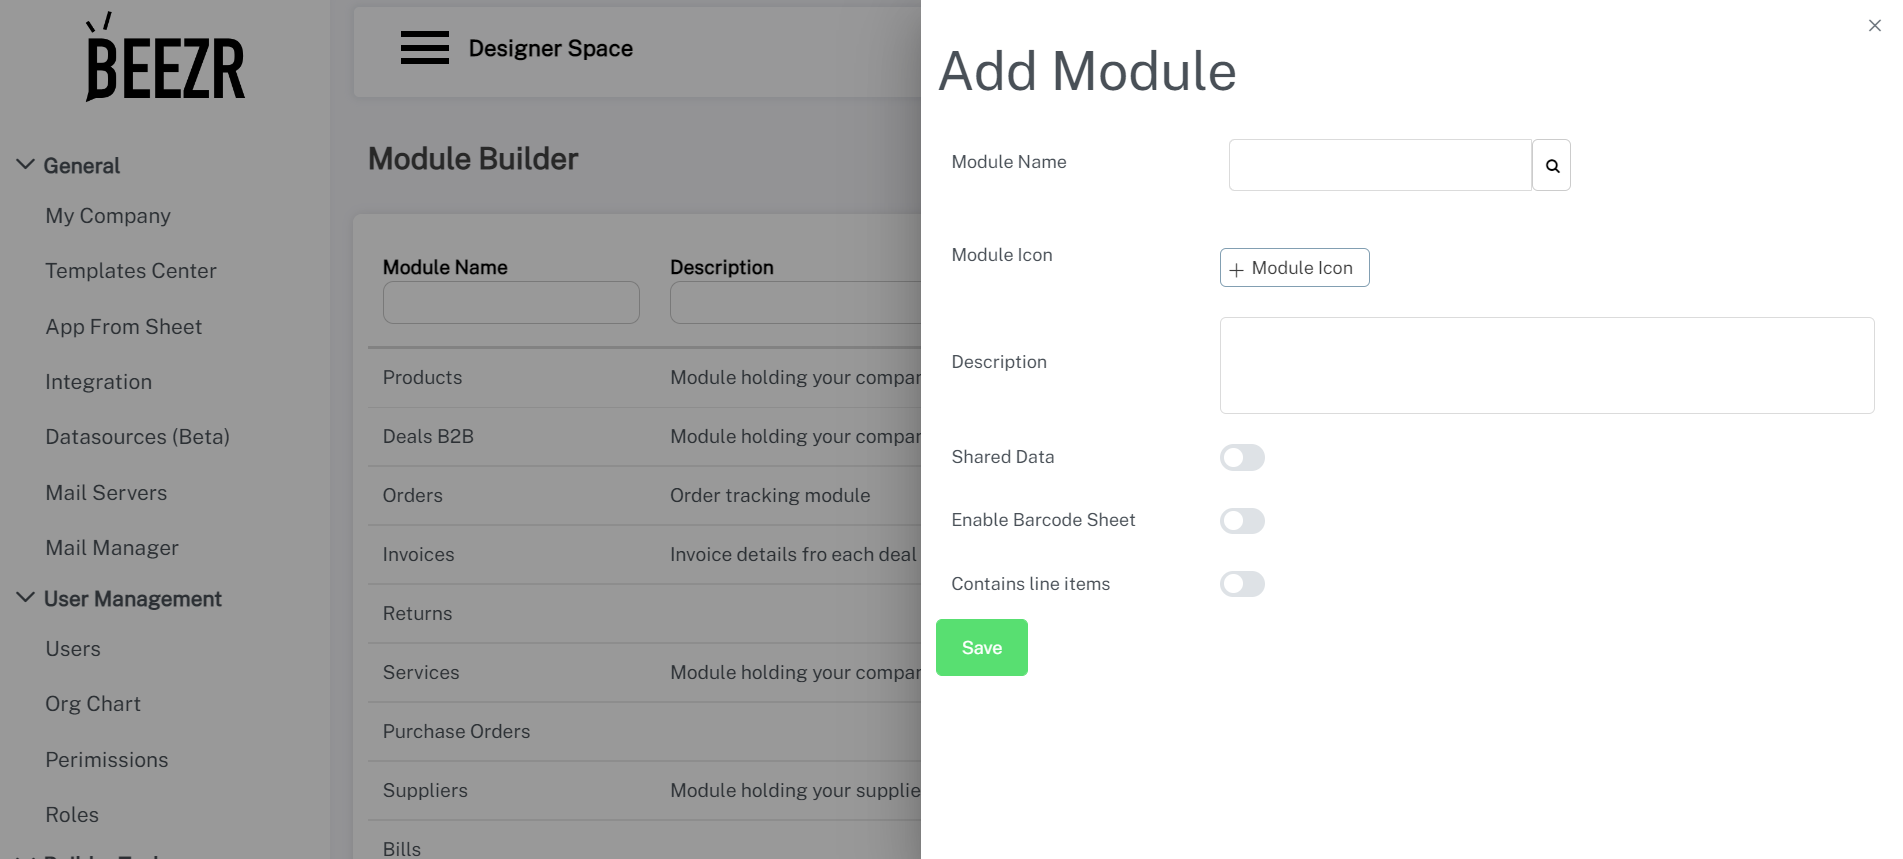This screenshot has height=859, width=1903.
Task: Open Org Chart in sidebar
Action: (x=93, y=704)
